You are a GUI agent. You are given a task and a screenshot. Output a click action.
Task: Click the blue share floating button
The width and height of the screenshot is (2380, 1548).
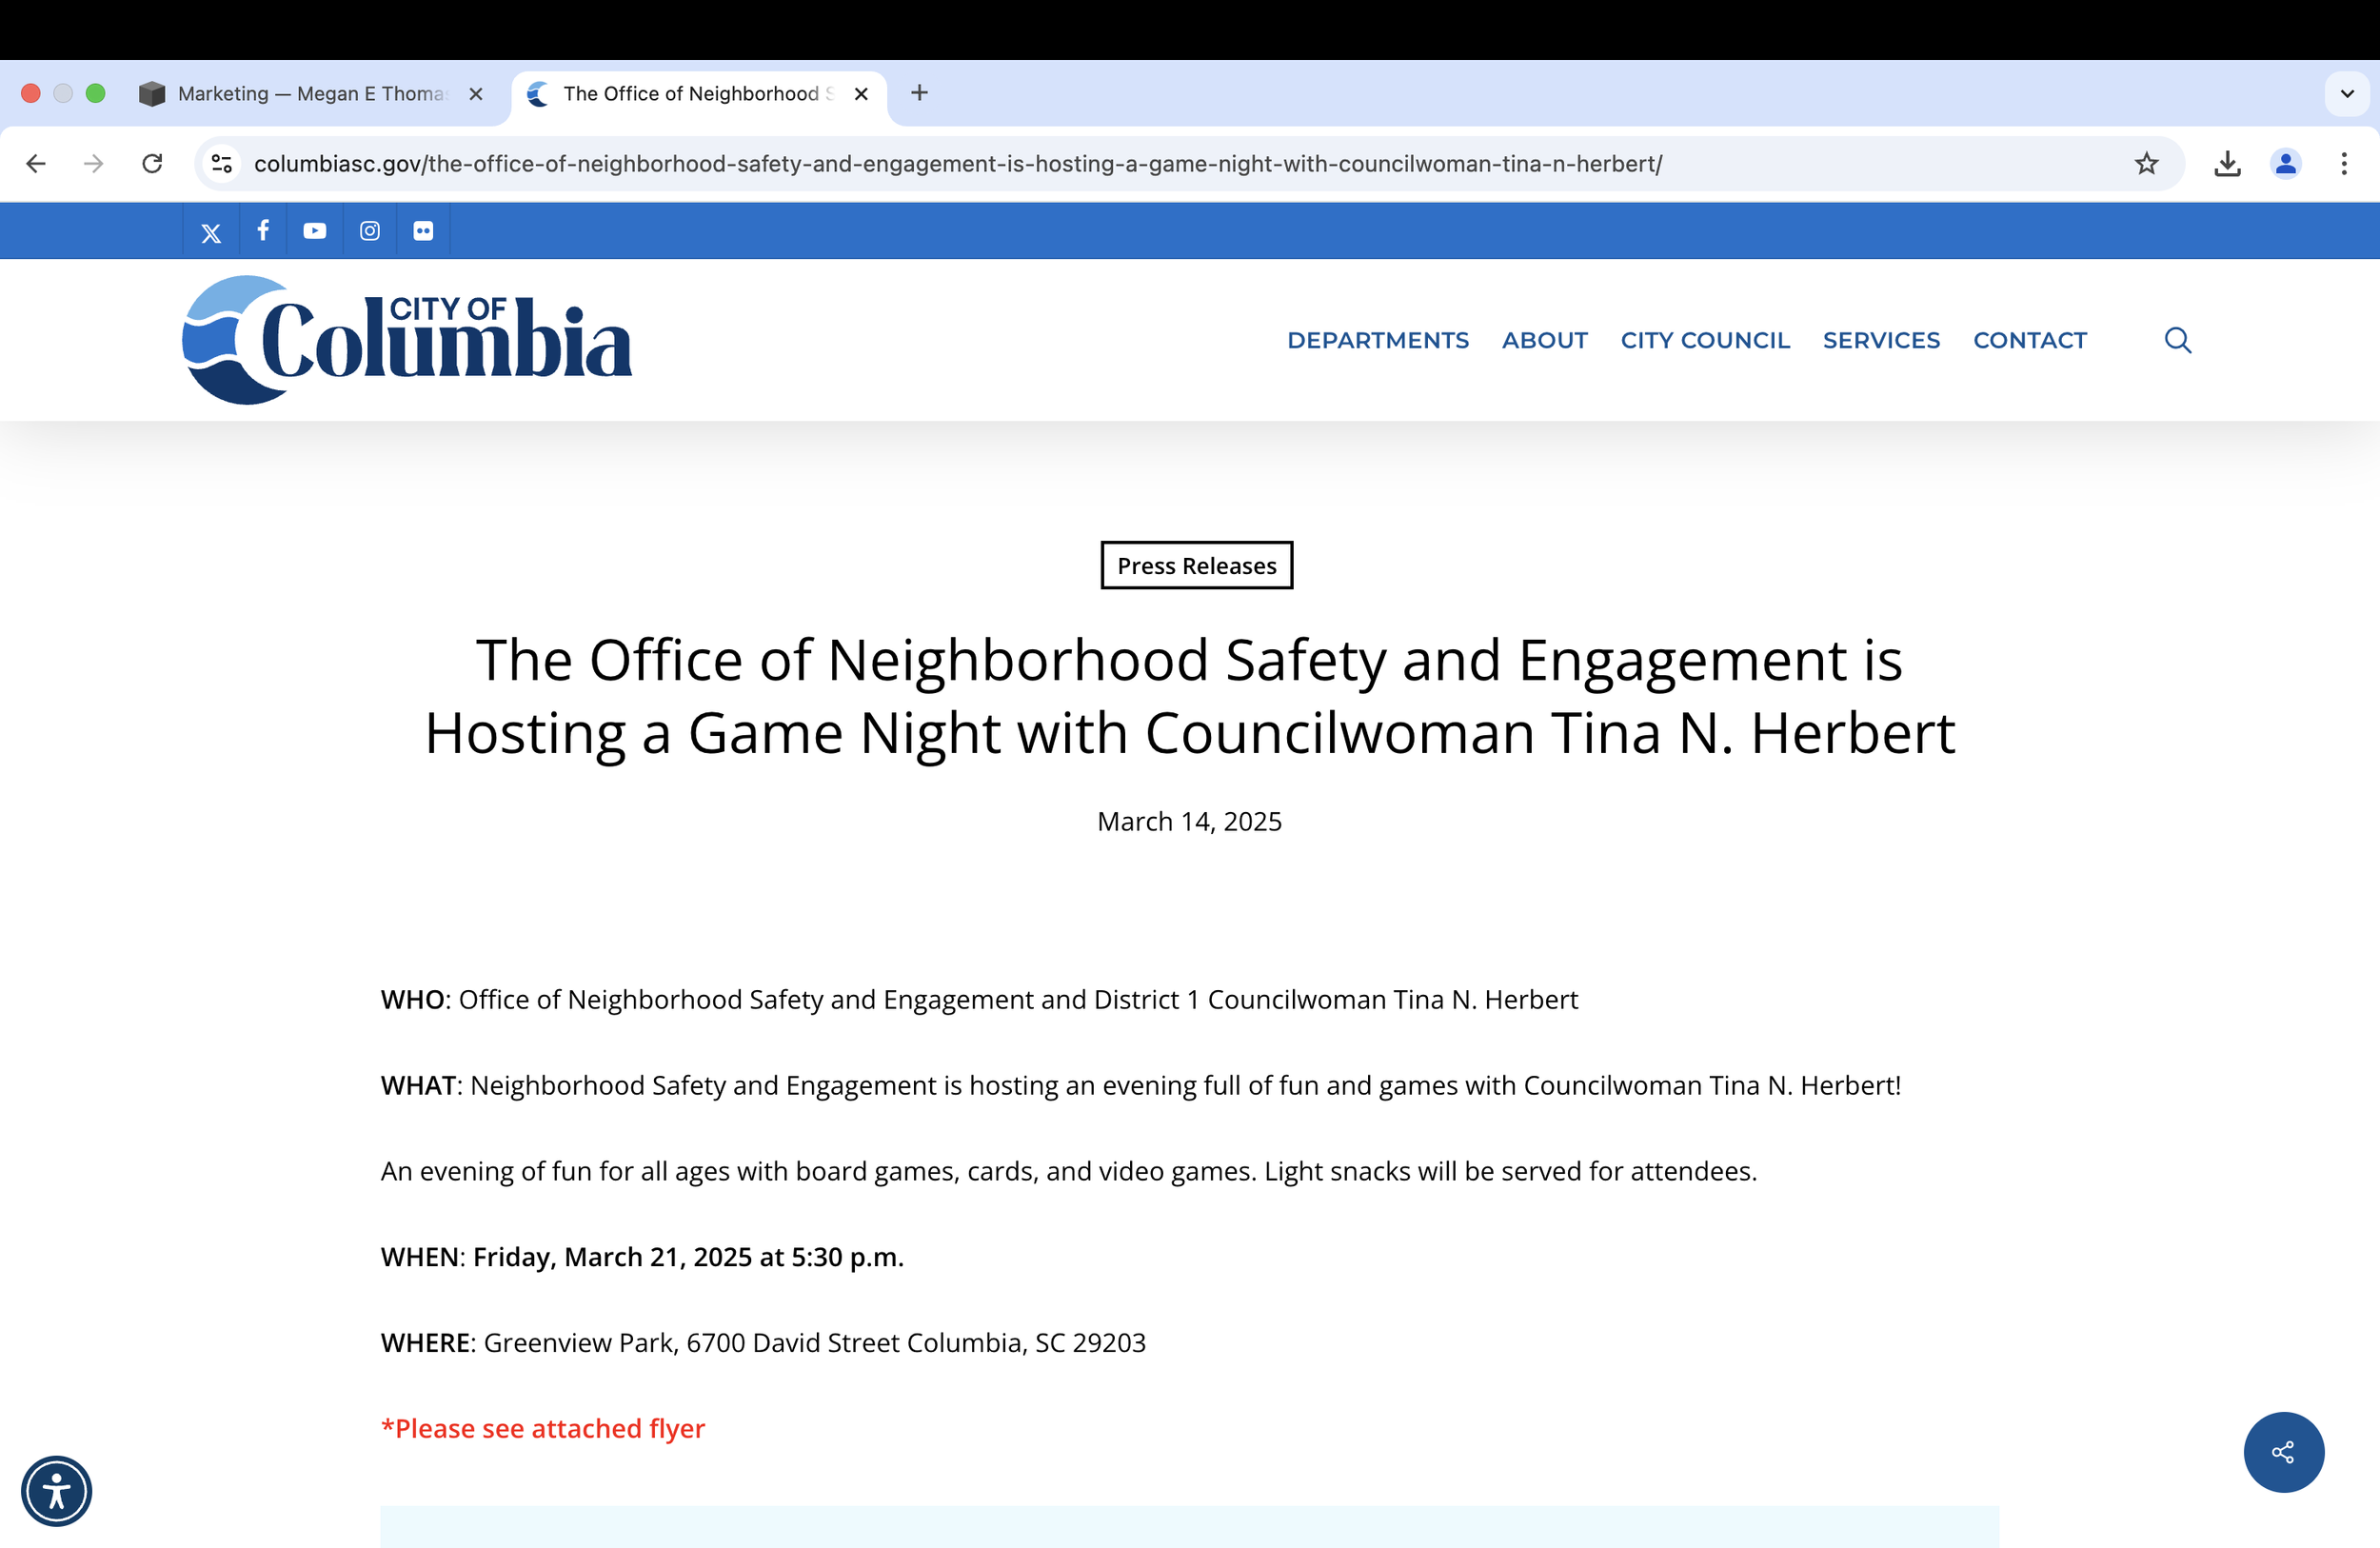point(2283,1452)
